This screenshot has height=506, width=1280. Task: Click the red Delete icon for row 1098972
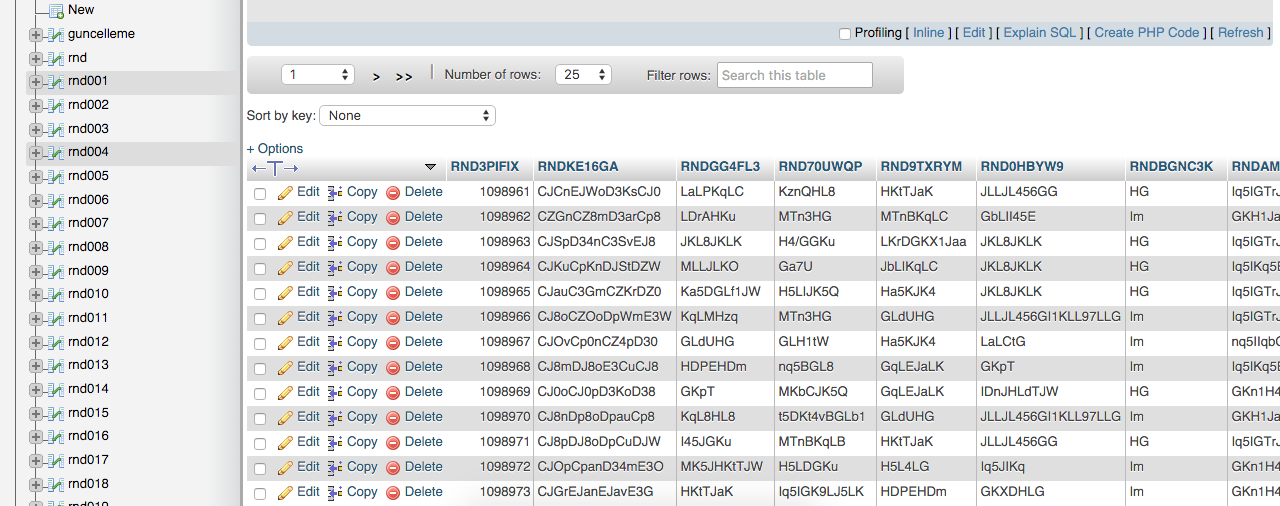point(393,467)
